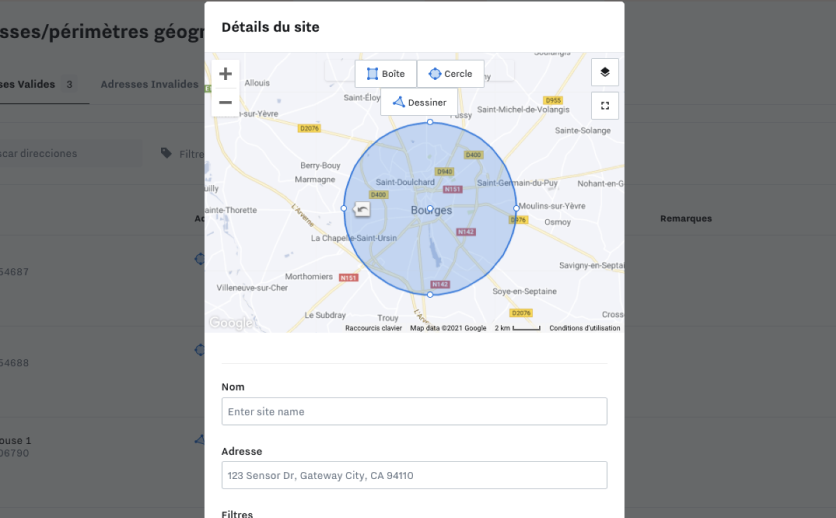The width and height of the screenshot is (836, 518).
Task: Click the circle's left edge handle
Action: [x=343, y=208]
